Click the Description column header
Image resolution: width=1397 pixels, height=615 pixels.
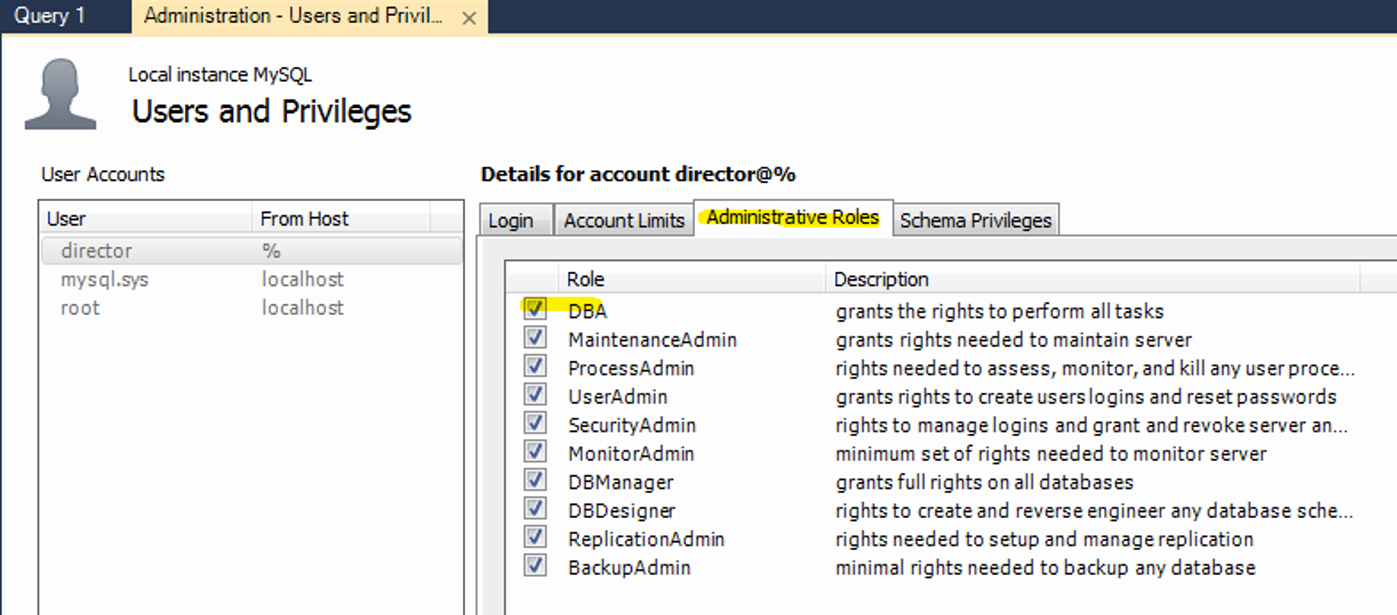click(1092, 279)
